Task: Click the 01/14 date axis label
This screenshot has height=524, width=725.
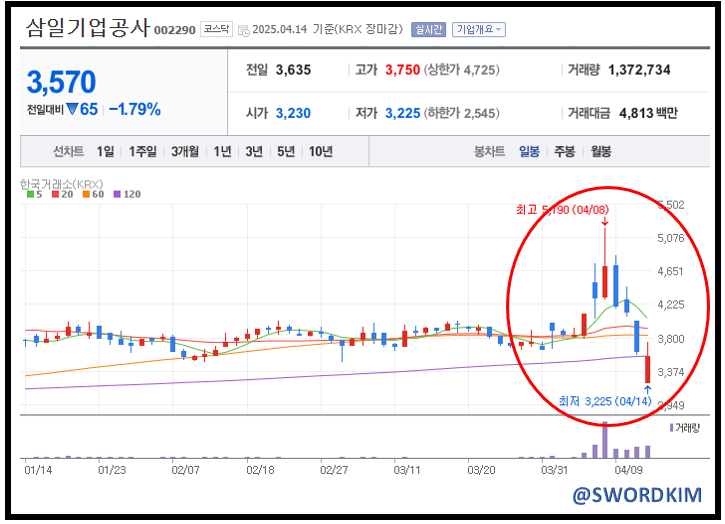Action: coord(38,470)
